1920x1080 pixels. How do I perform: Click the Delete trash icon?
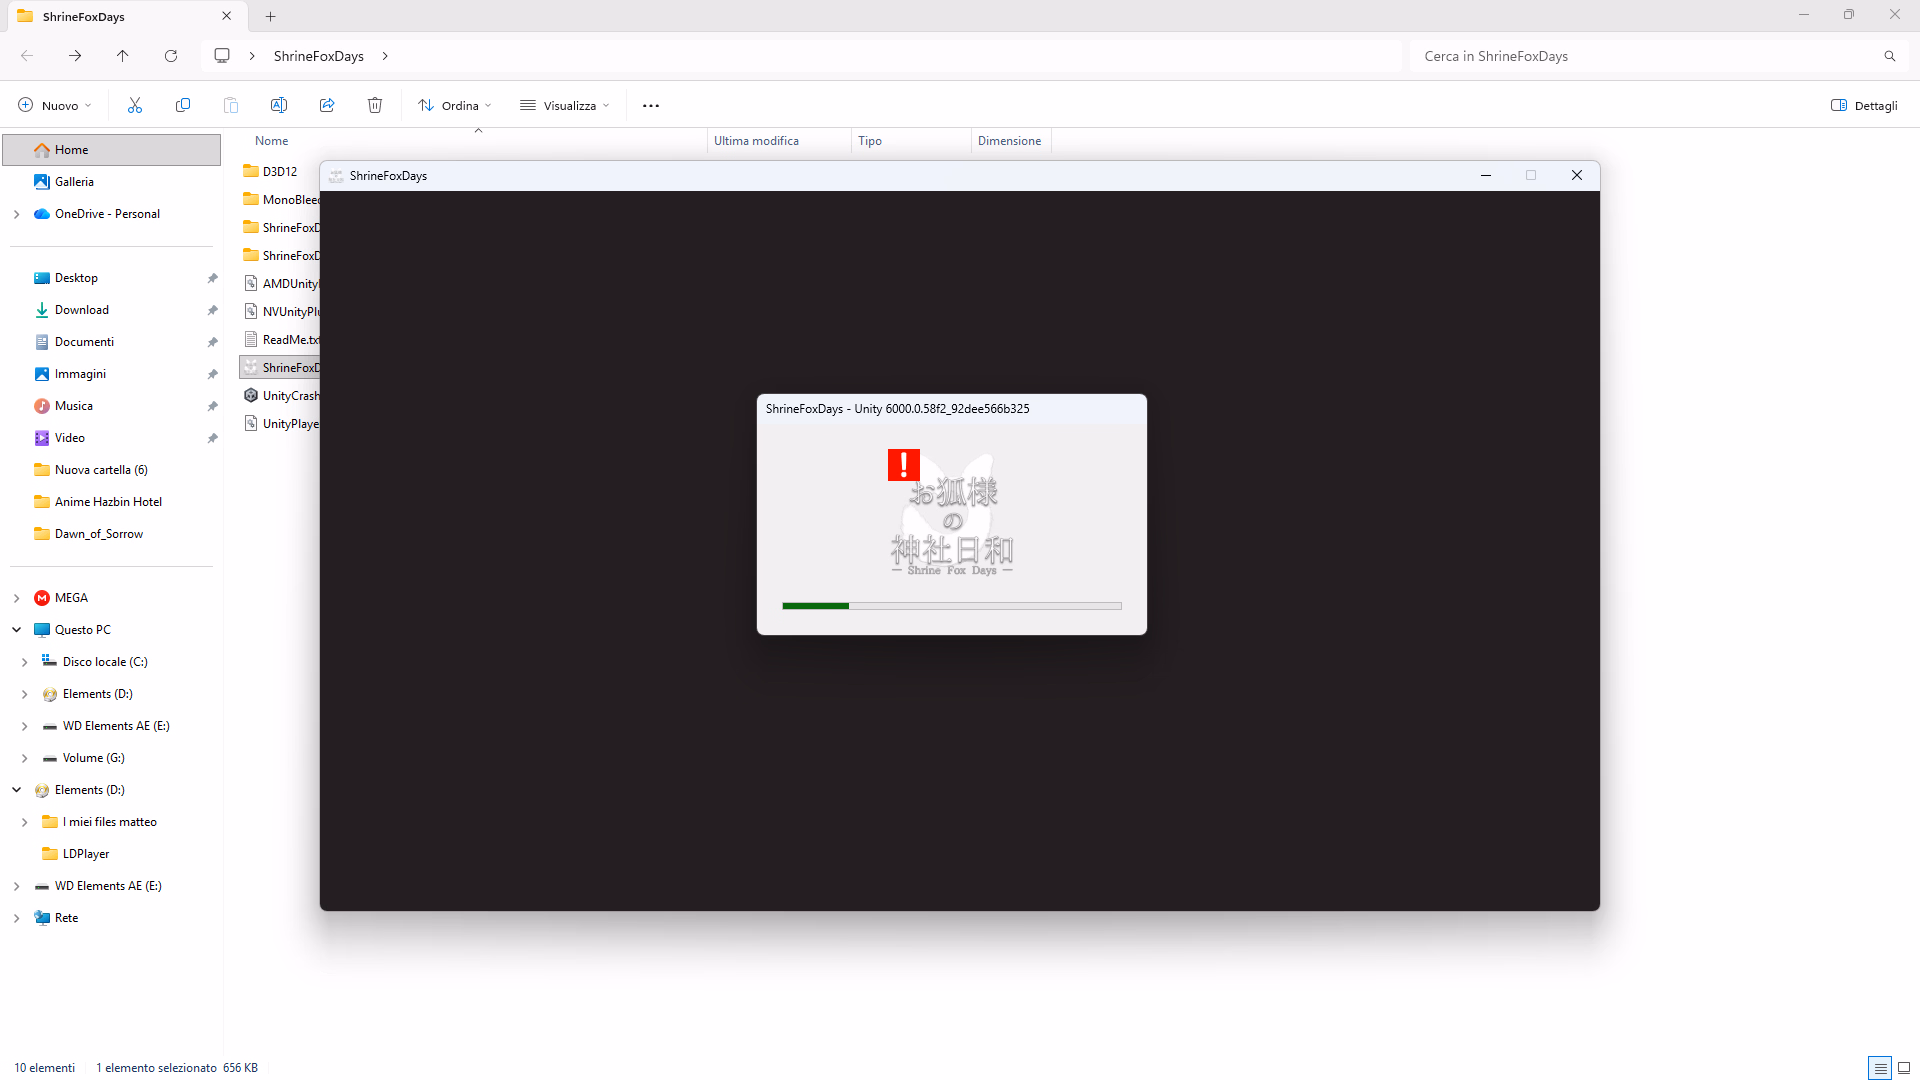tap(375, 105)
